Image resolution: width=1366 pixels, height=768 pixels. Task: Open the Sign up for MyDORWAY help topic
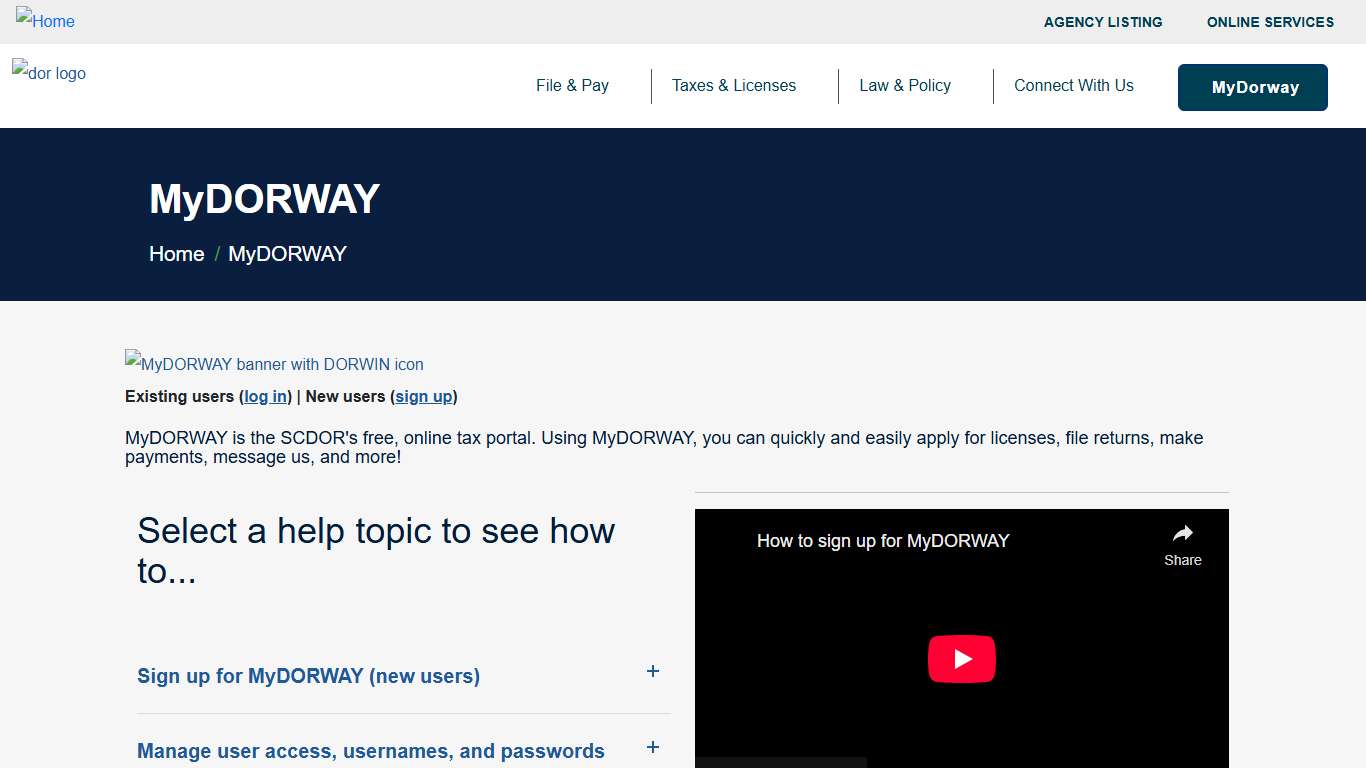[308, 676]
